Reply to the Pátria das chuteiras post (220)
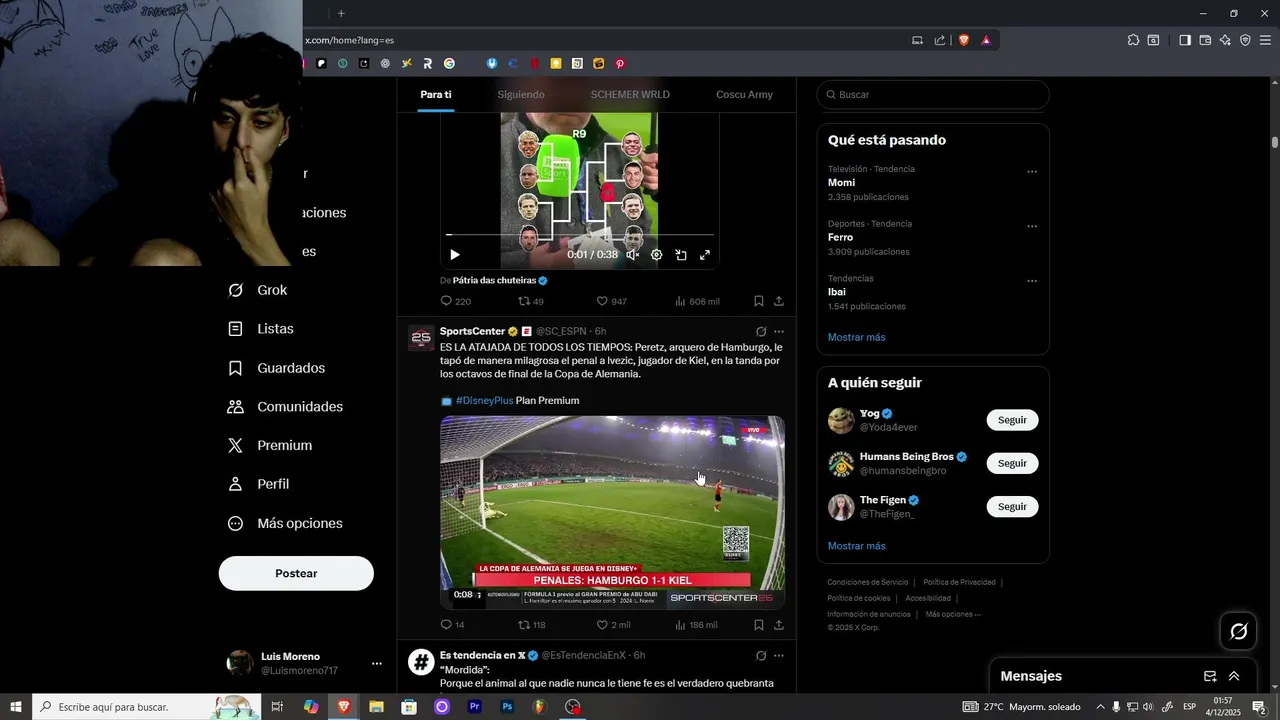Screen dimensions: 1280x720 455,301
